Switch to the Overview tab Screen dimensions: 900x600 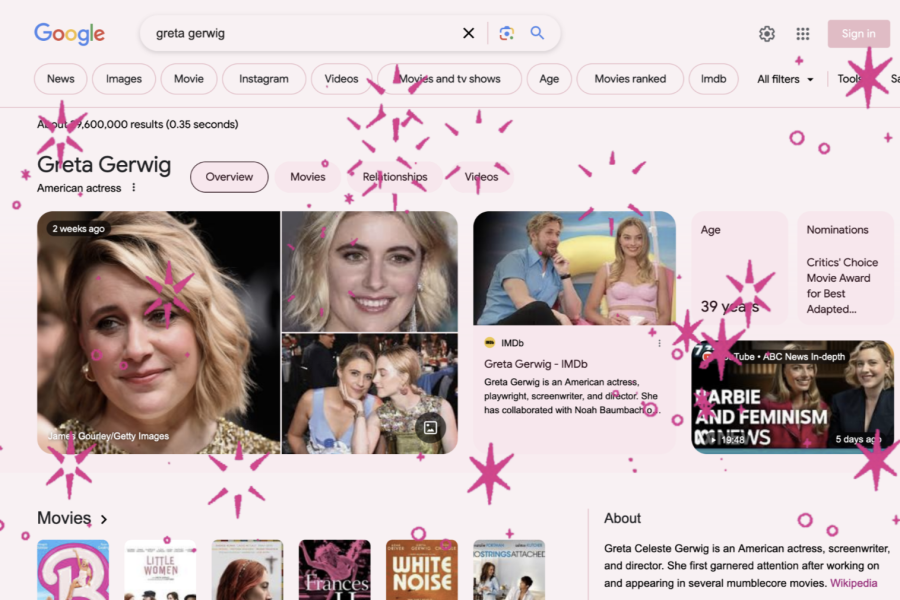229,177
